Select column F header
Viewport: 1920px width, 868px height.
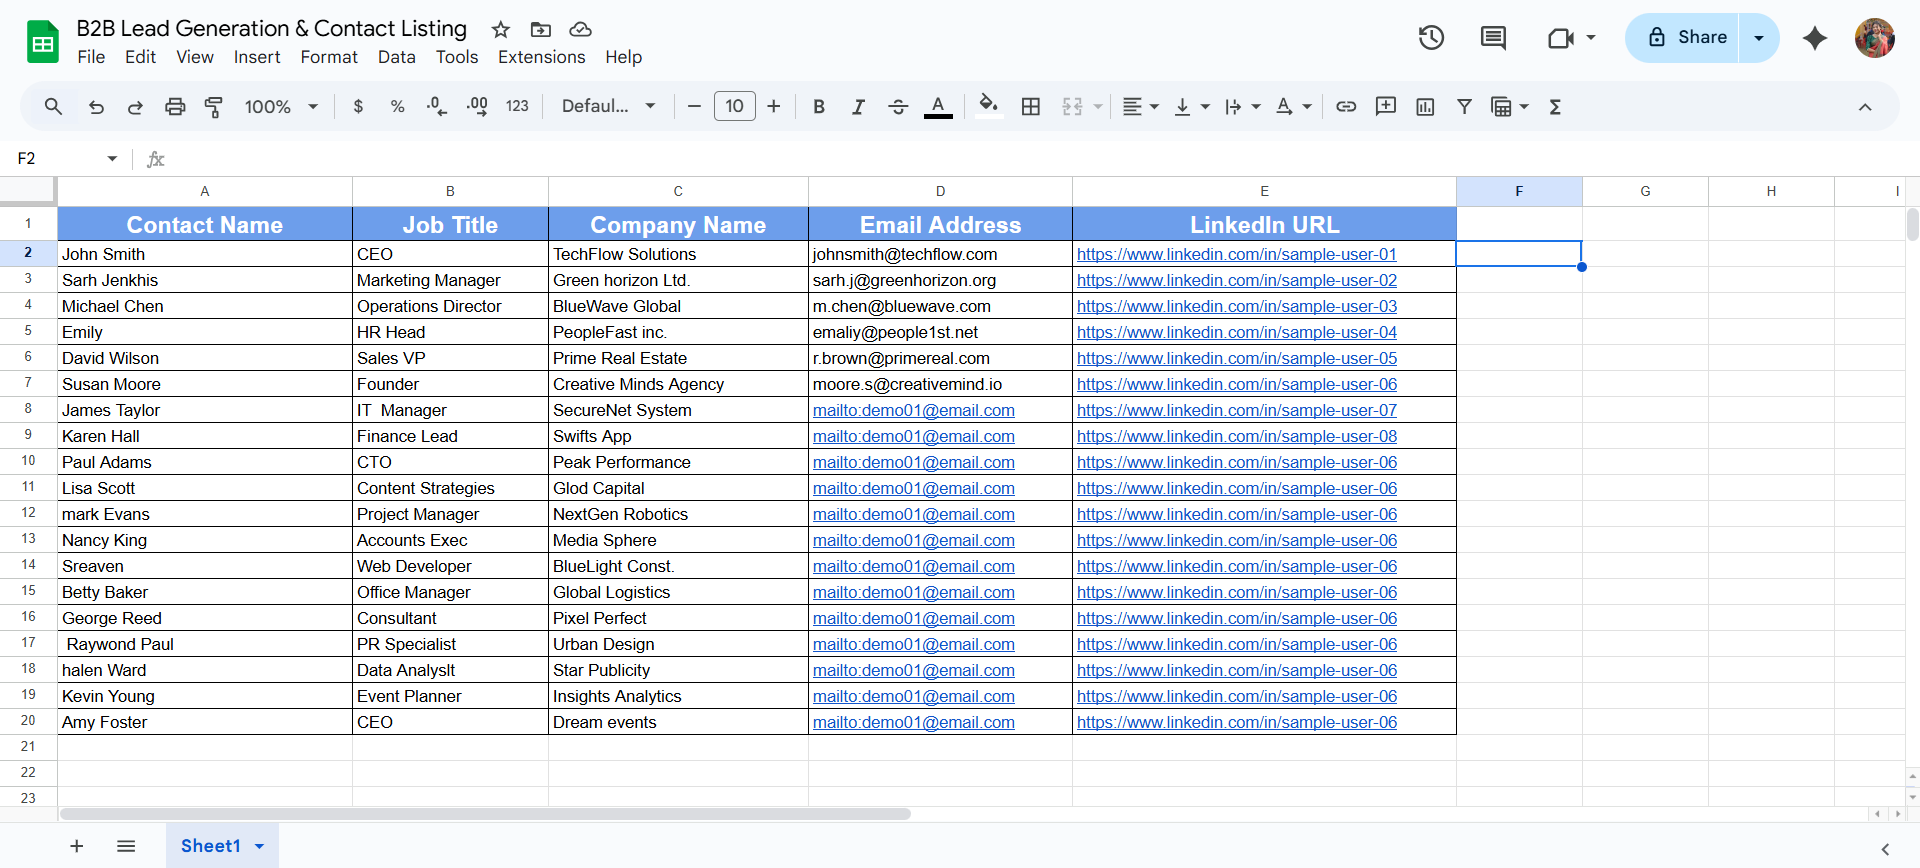pyautogui.click(x=1519, y=191)
